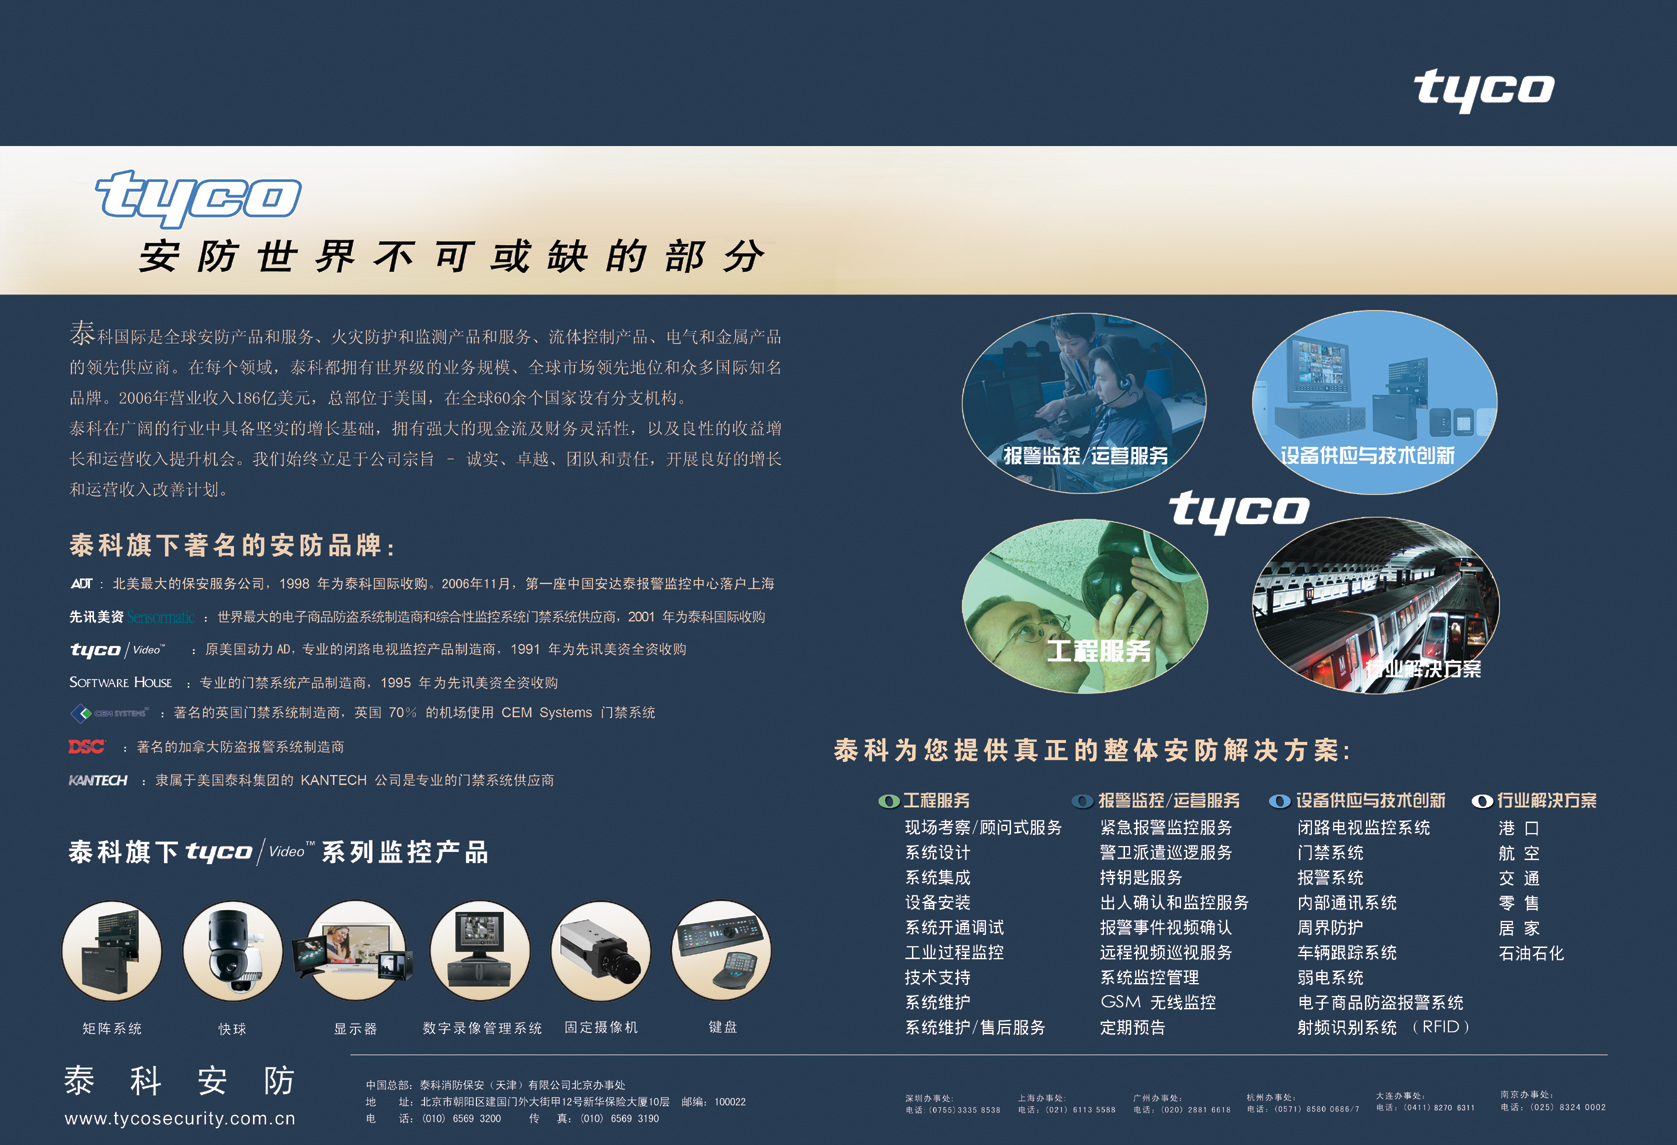Open the 行业解决方案 subway train oval image

[x=1375, y=605]
